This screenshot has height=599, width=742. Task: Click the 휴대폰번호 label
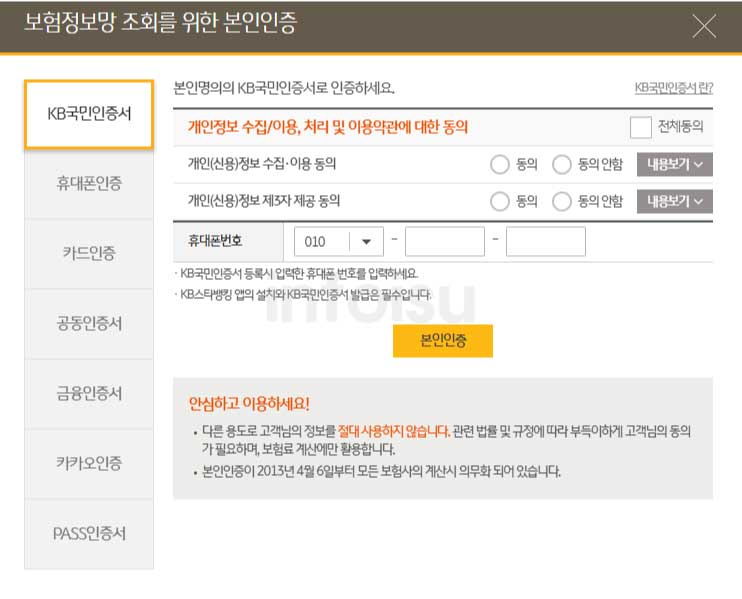(x=215, y=241)
